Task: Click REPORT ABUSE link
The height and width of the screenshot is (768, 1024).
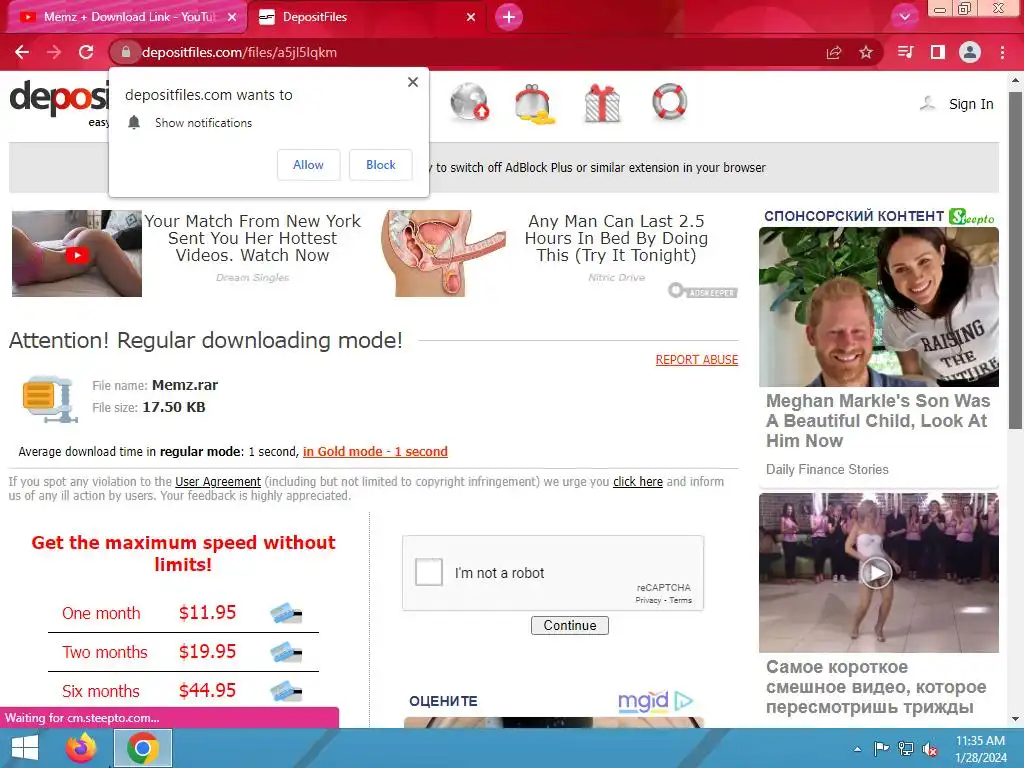Action: pyautogui.click(x=697, y=360)
